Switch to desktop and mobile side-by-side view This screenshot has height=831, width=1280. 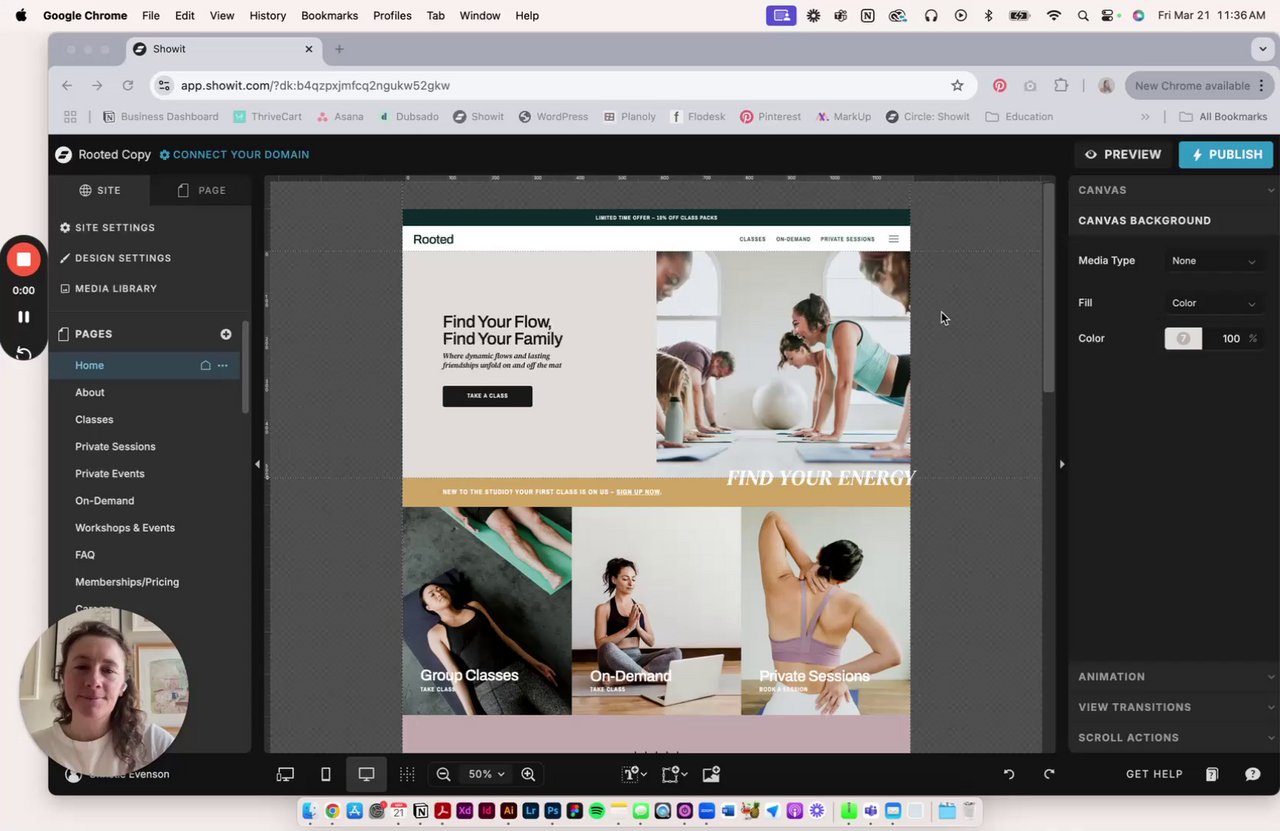click(x=286, y=774)
